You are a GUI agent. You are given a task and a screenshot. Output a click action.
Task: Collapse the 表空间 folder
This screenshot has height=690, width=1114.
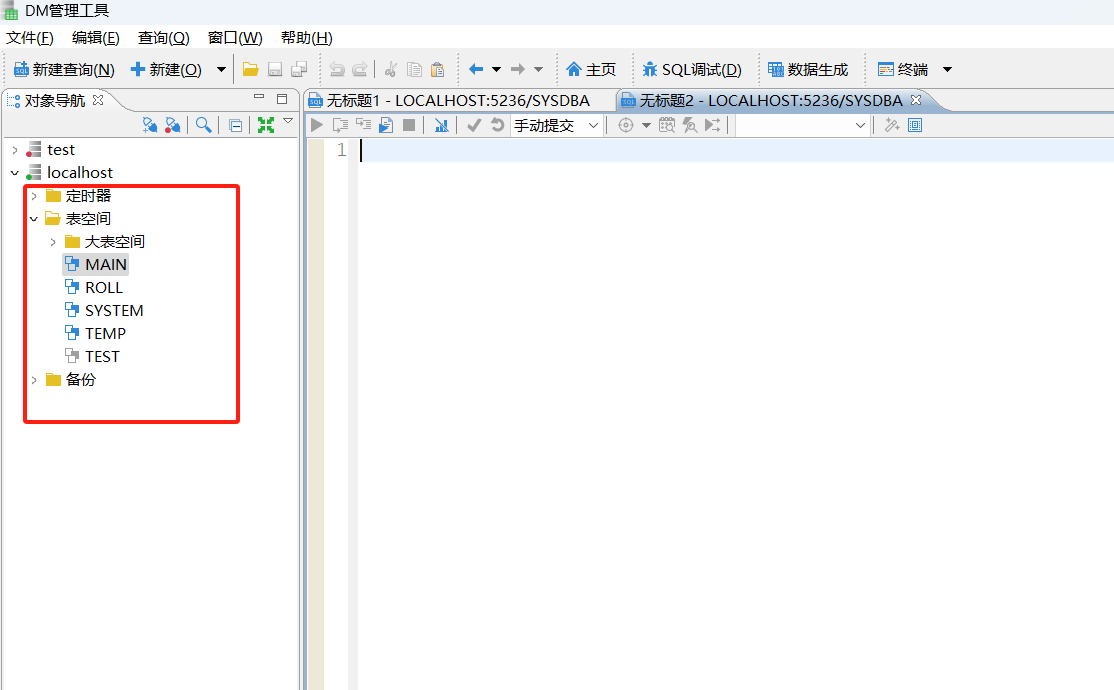[x=34, y=219]
